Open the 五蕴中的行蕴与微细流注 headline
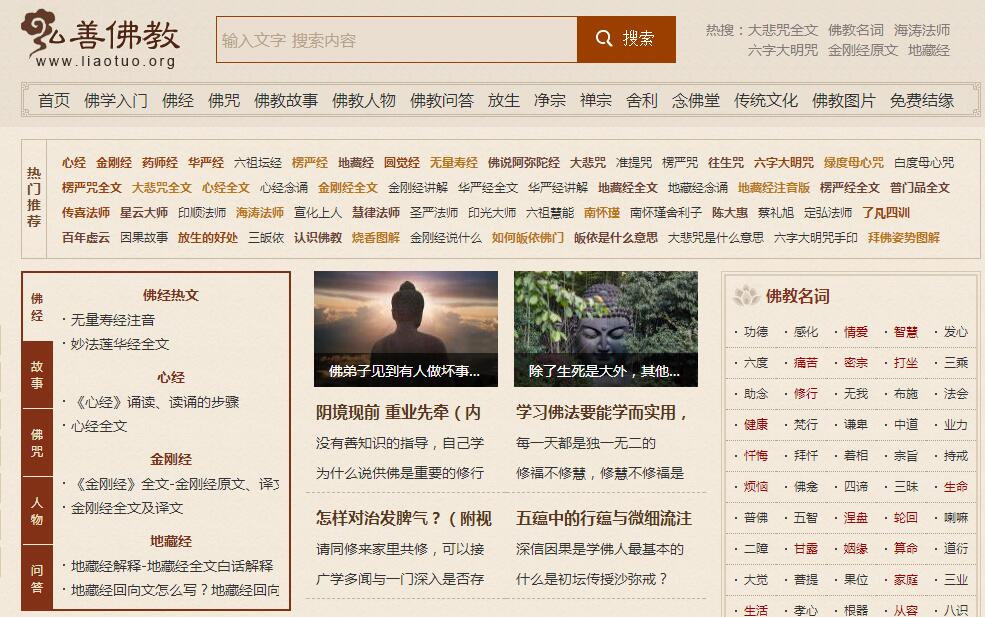This screenshot has height=617, width=985. click(x=604, y=518)
